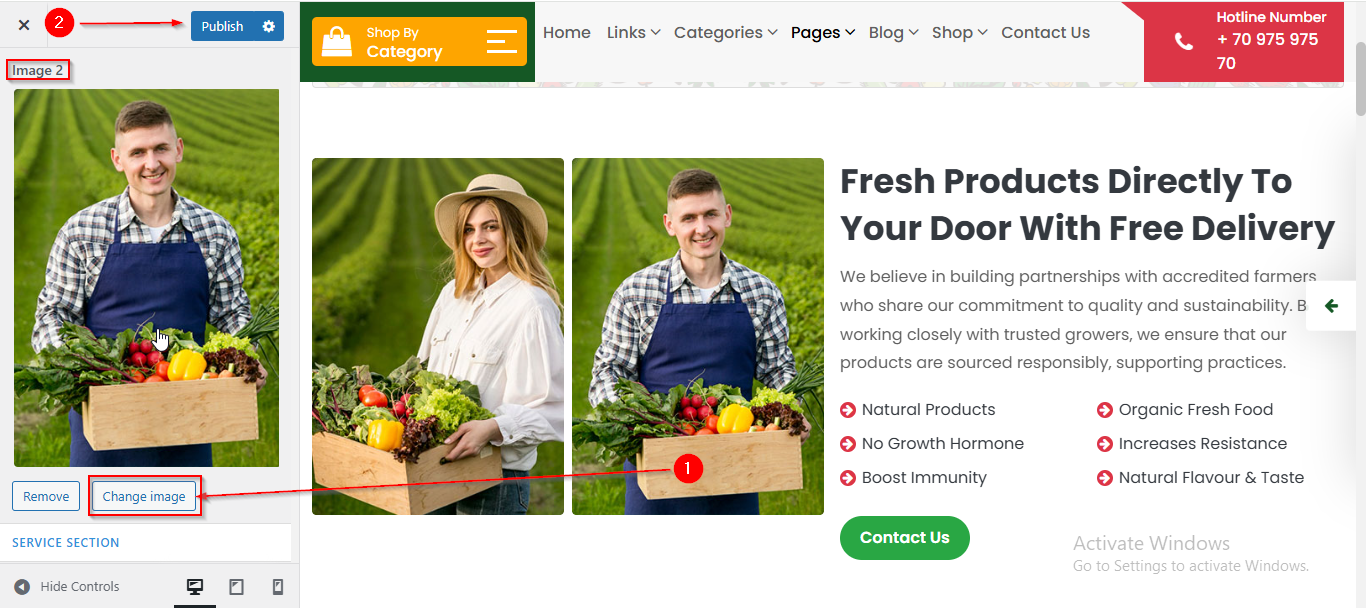Click the Hide Controls arrow icon
1366x608 pixels.
click(22, 587)
